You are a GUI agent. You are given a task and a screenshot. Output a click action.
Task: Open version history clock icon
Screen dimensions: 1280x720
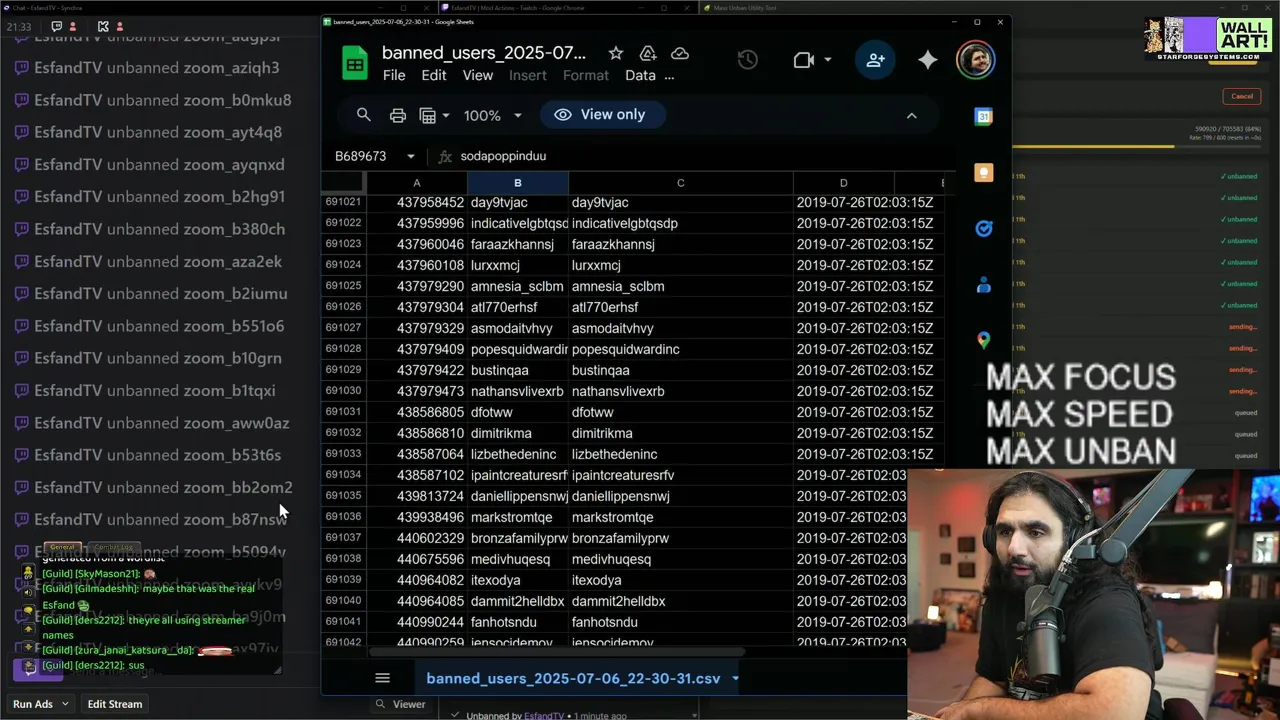tap(747, 60)
